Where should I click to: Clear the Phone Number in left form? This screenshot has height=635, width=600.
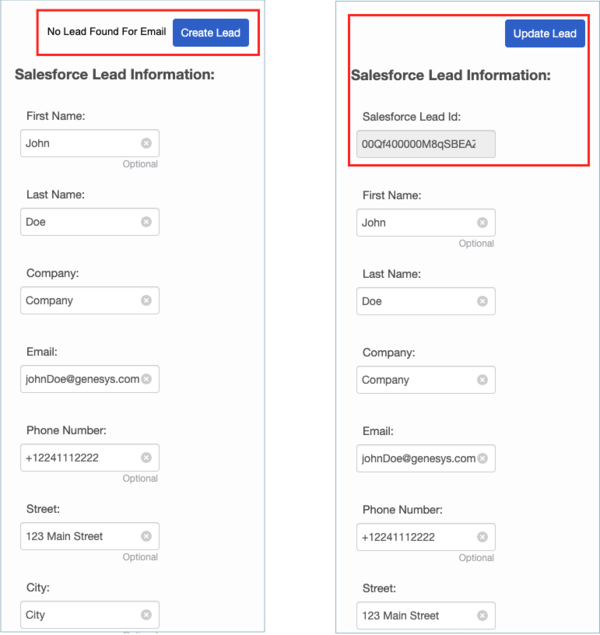[146, 457]
